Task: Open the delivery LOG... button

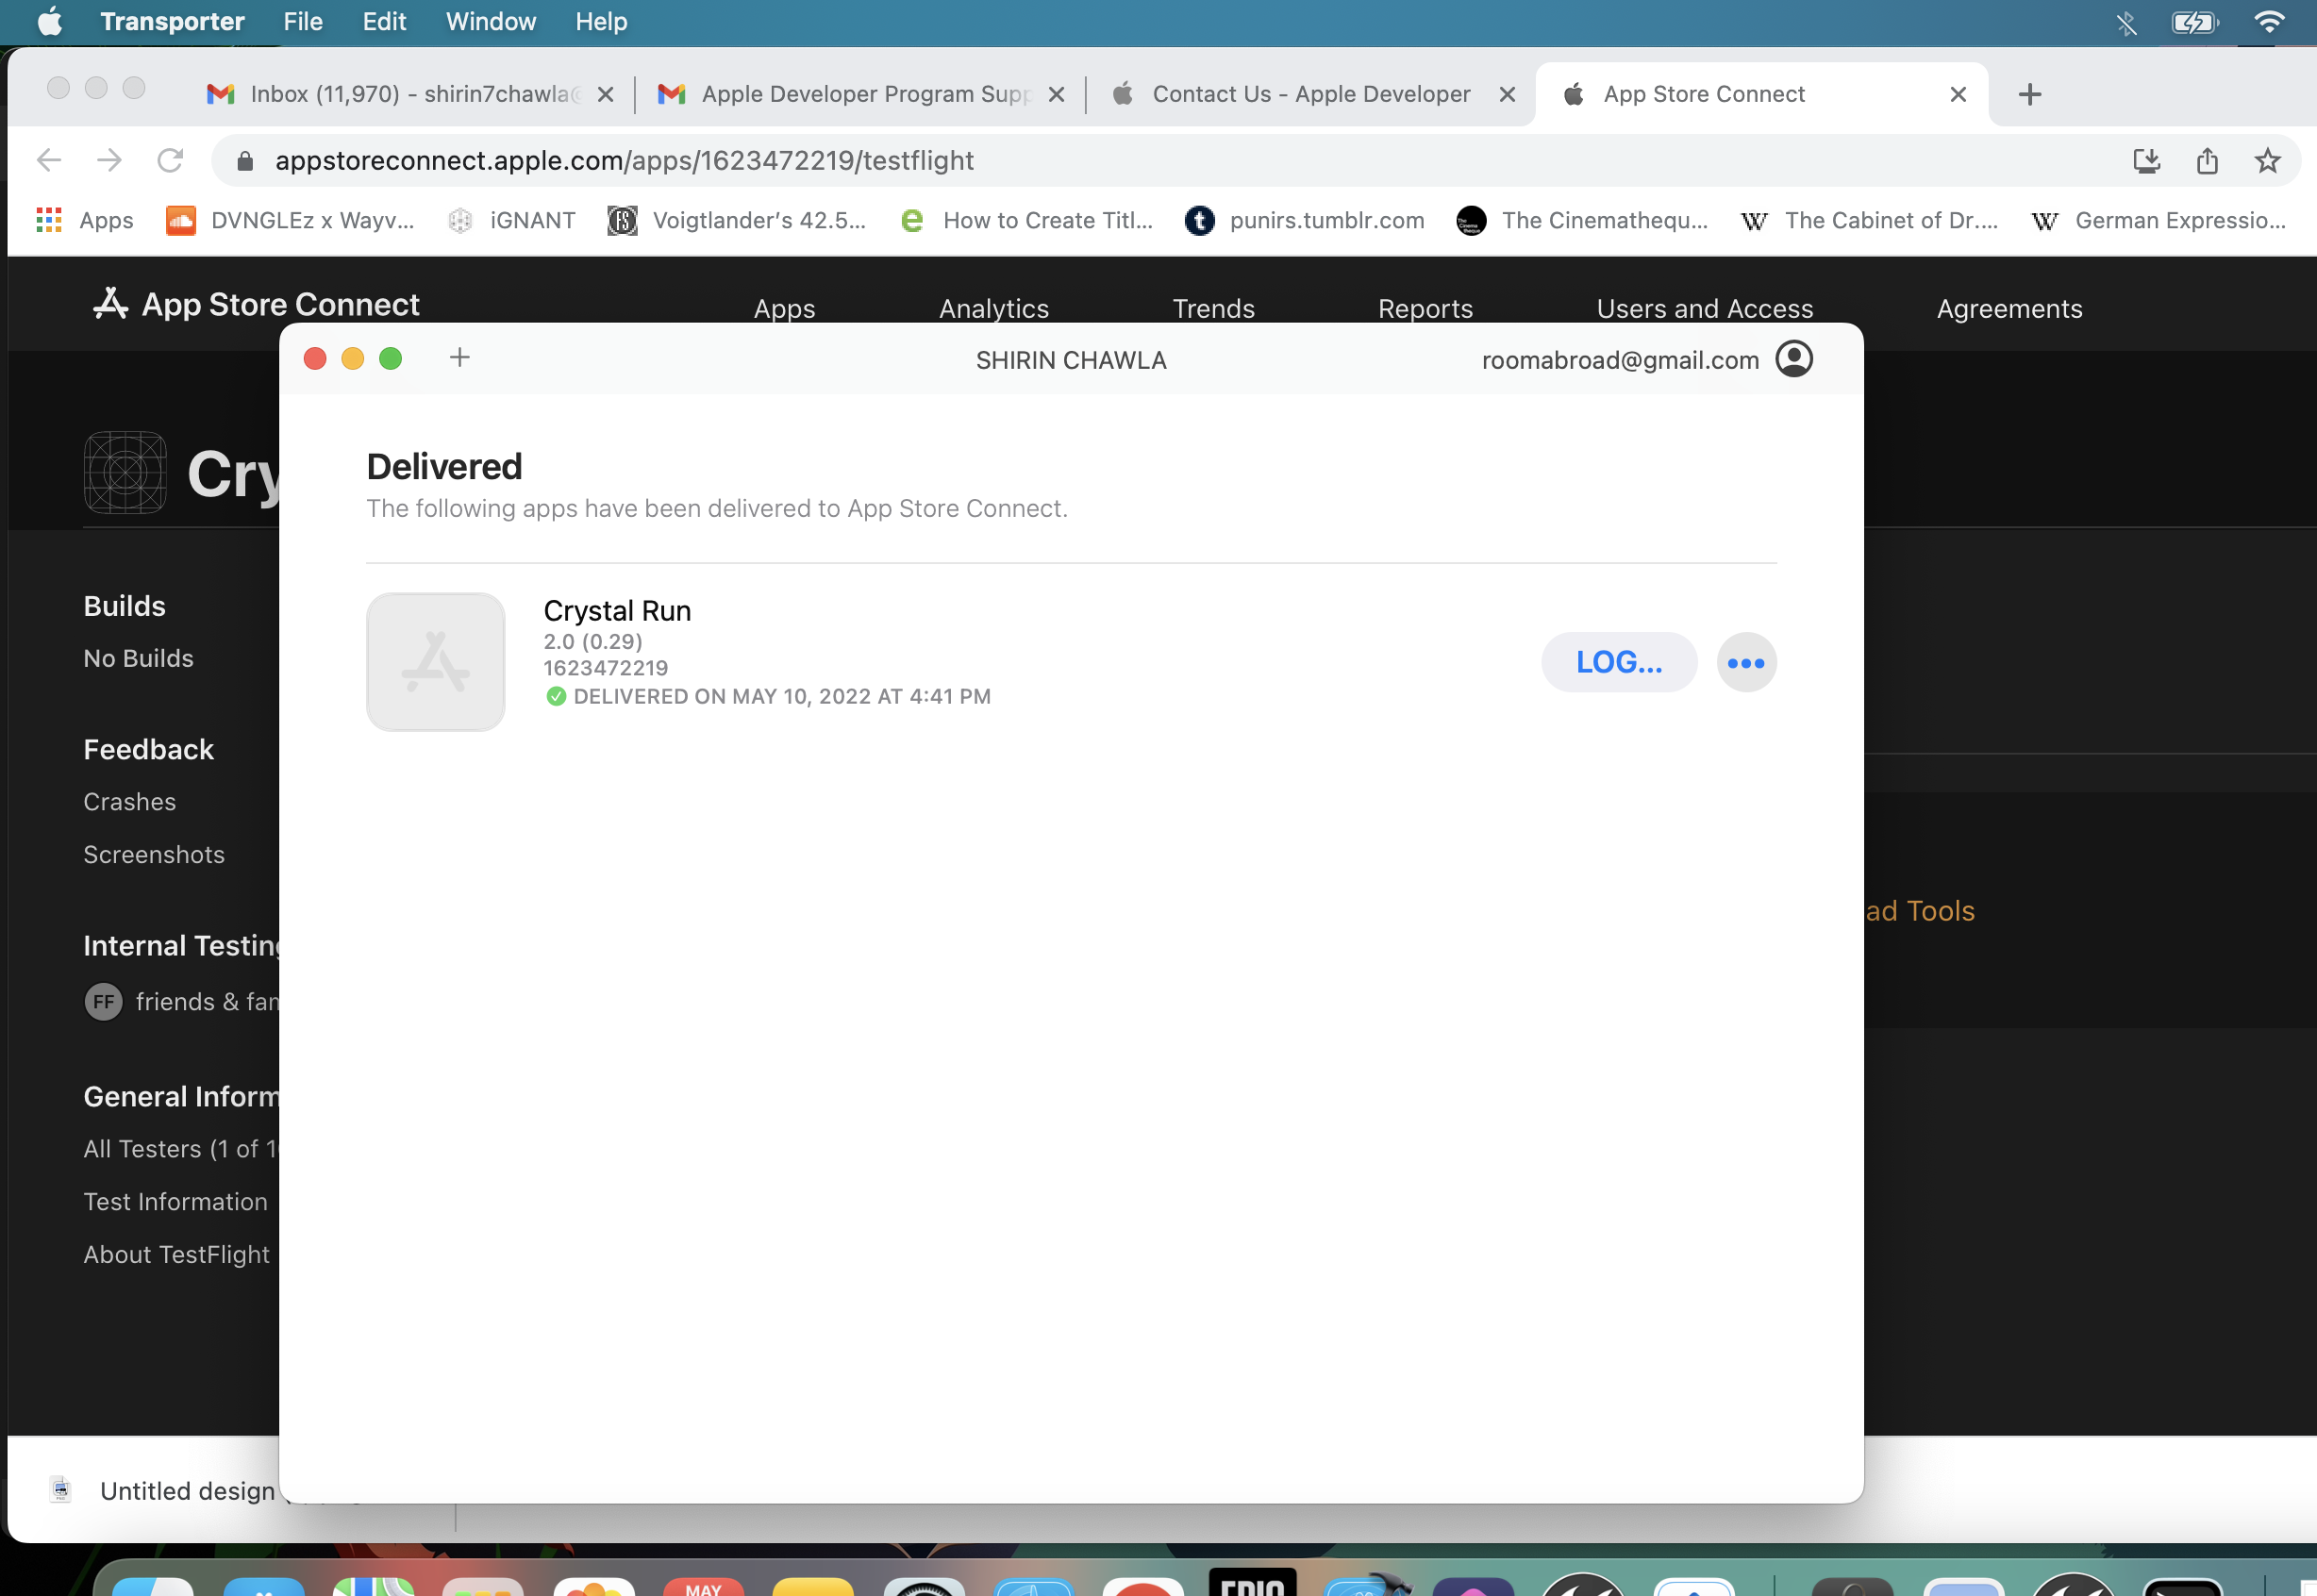Action: pyautogui.click(x=1619, y=662)
